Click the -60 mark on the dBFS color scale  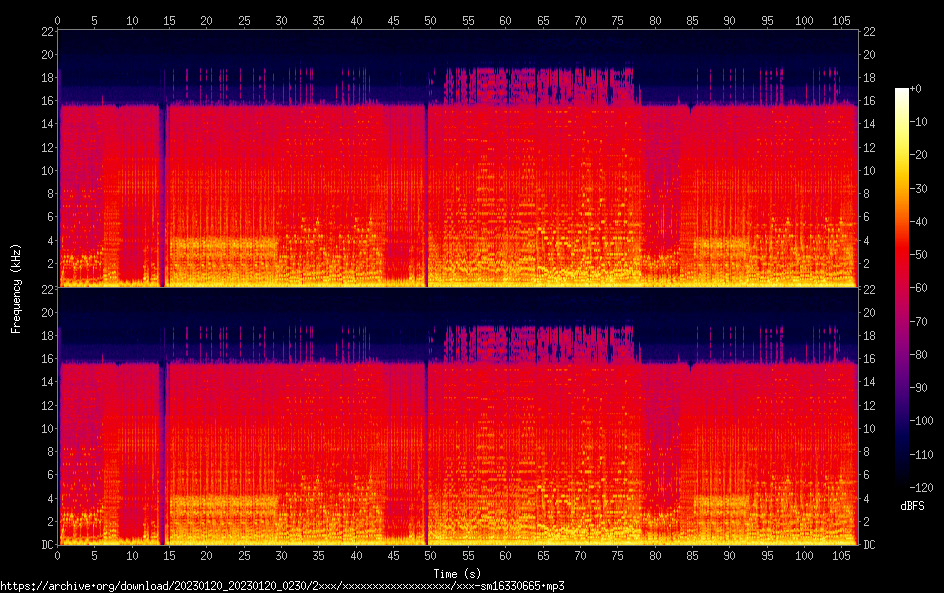click(x=911, y=288)
